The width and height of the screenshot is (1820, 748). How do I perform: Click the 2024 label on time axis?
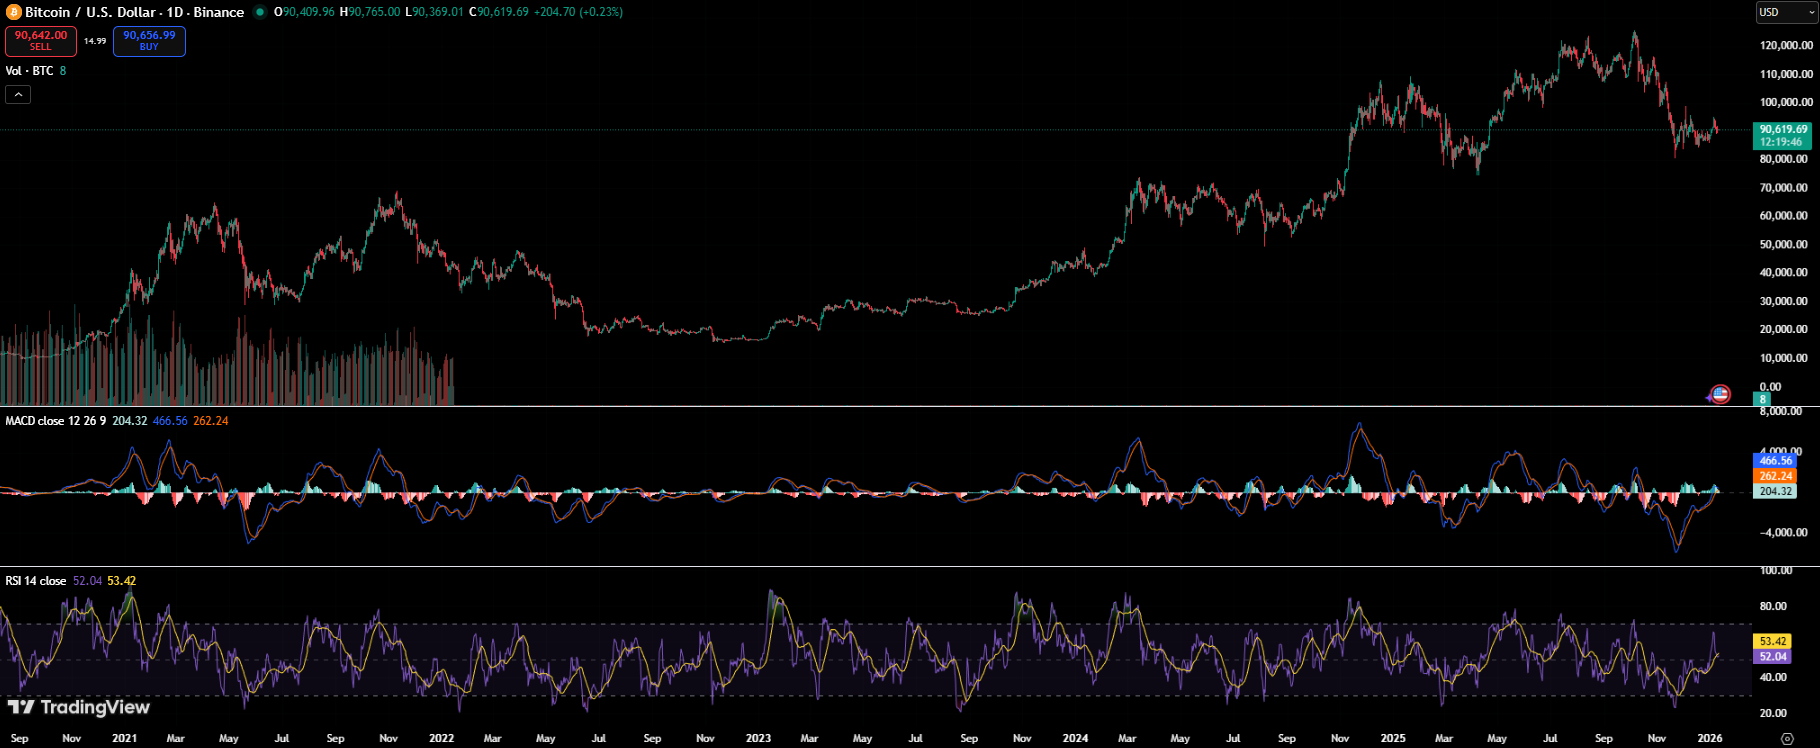point(1075,738)
